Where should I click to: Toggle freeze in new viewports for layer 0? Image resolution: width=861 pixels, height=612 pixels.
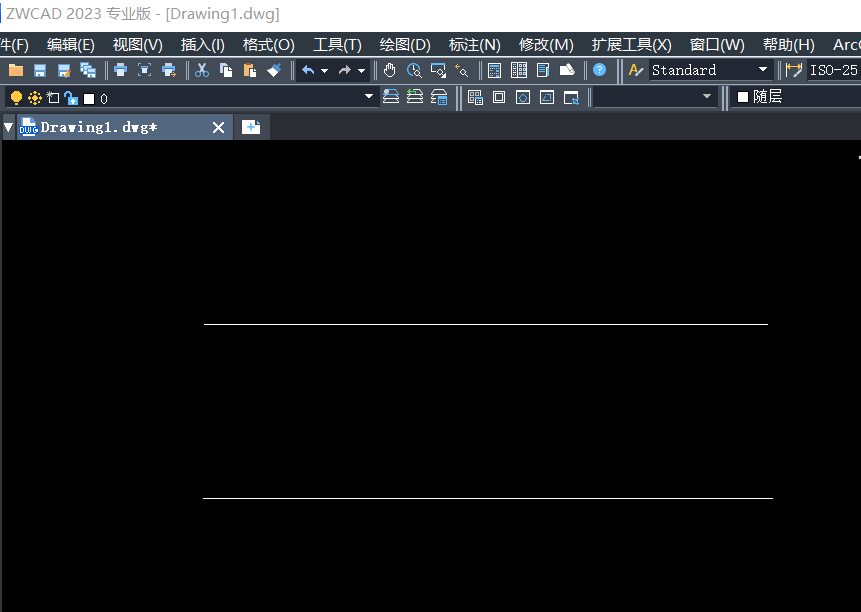click(53, 98)
